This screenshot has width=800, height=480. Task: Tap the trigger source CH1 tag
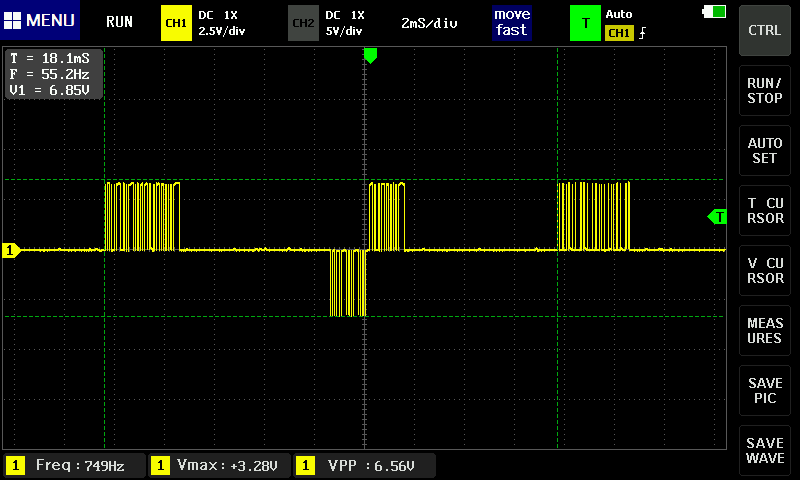point(619,33)
